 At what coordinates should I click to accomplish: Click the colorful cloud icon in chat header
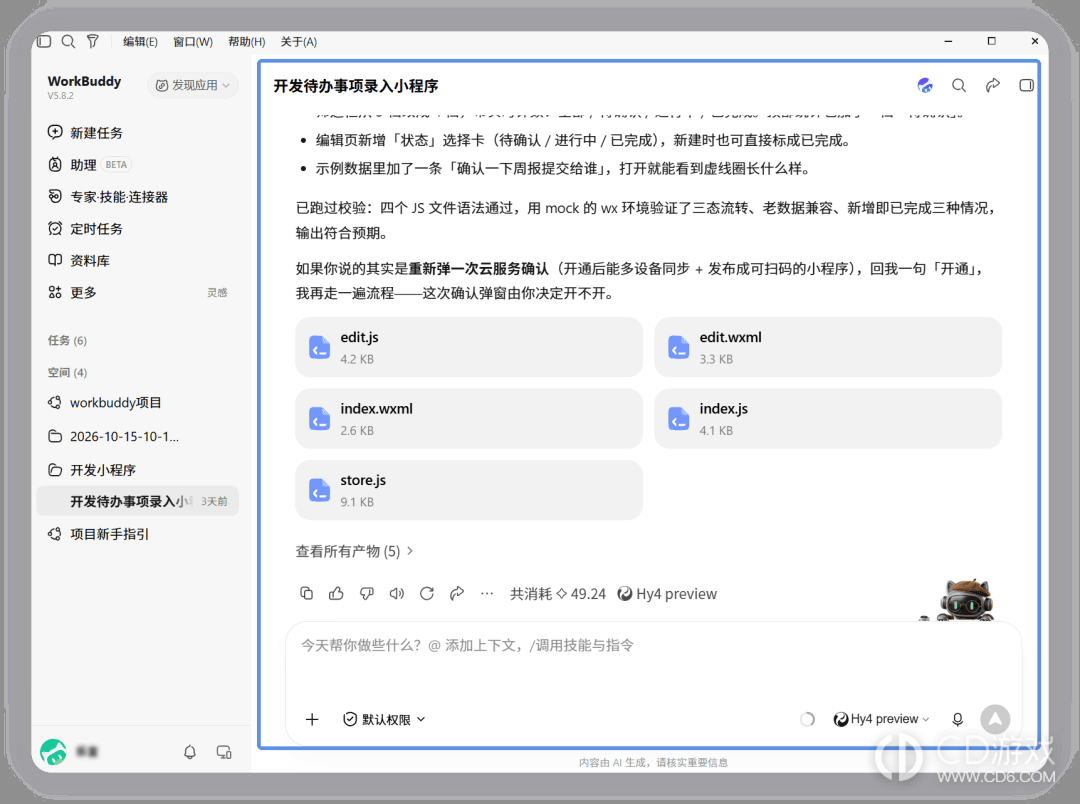pos(925,85)
